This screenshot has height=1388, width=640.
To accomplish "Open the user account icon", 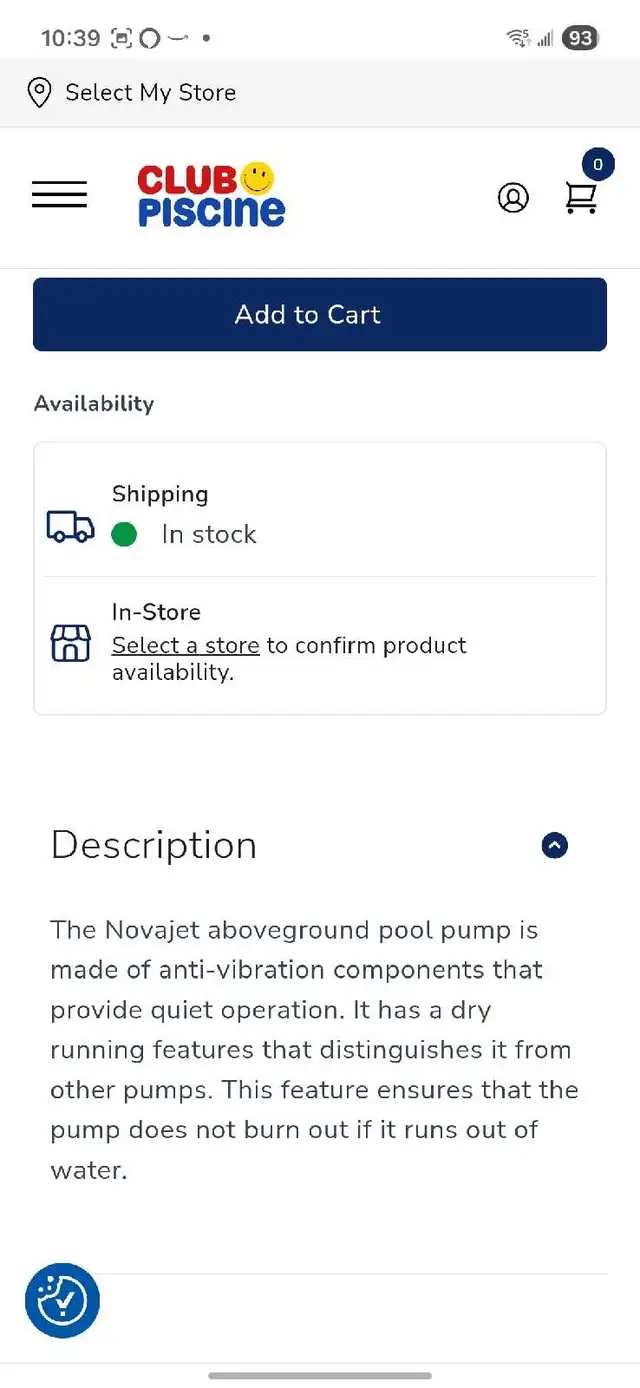I will pyautogui.click(x=513, y=198).
